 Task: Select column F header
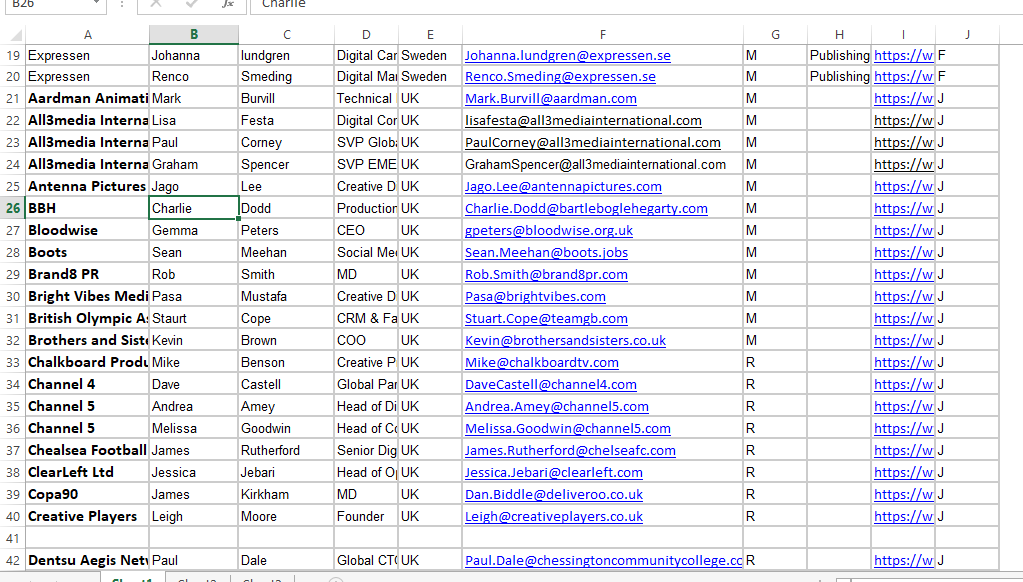[603, 35]
